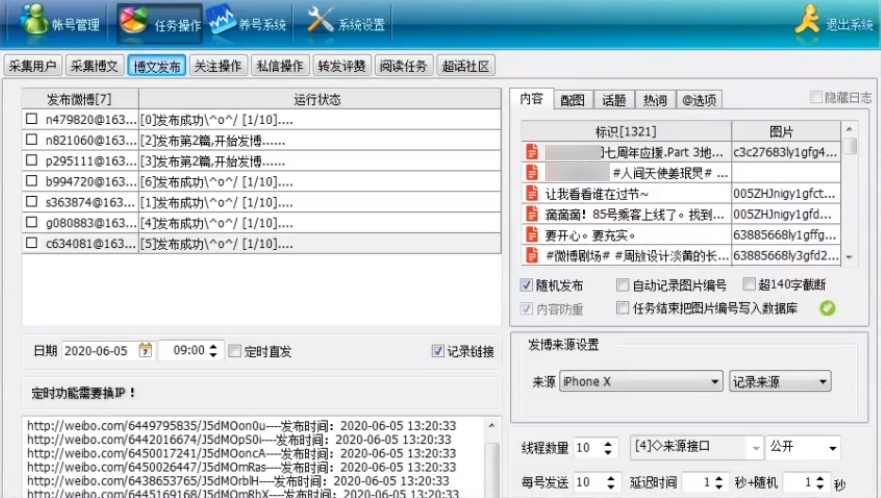This screenshot has height=498, width=881.
Task: Switch to the 热词 tab
Action: tap(655, 100)
